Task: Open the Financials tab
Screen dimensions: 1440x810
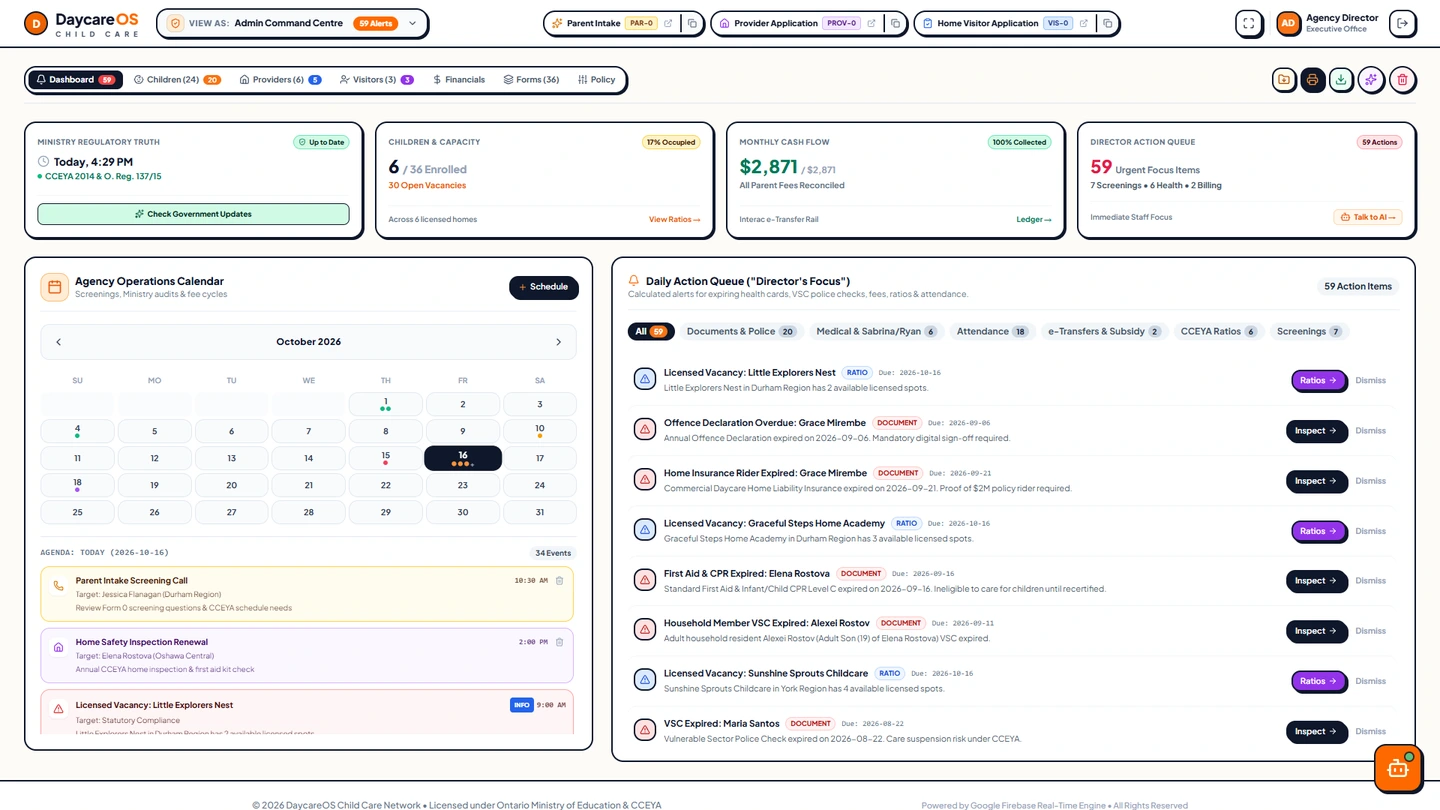Action: click(x=459, y=79)
